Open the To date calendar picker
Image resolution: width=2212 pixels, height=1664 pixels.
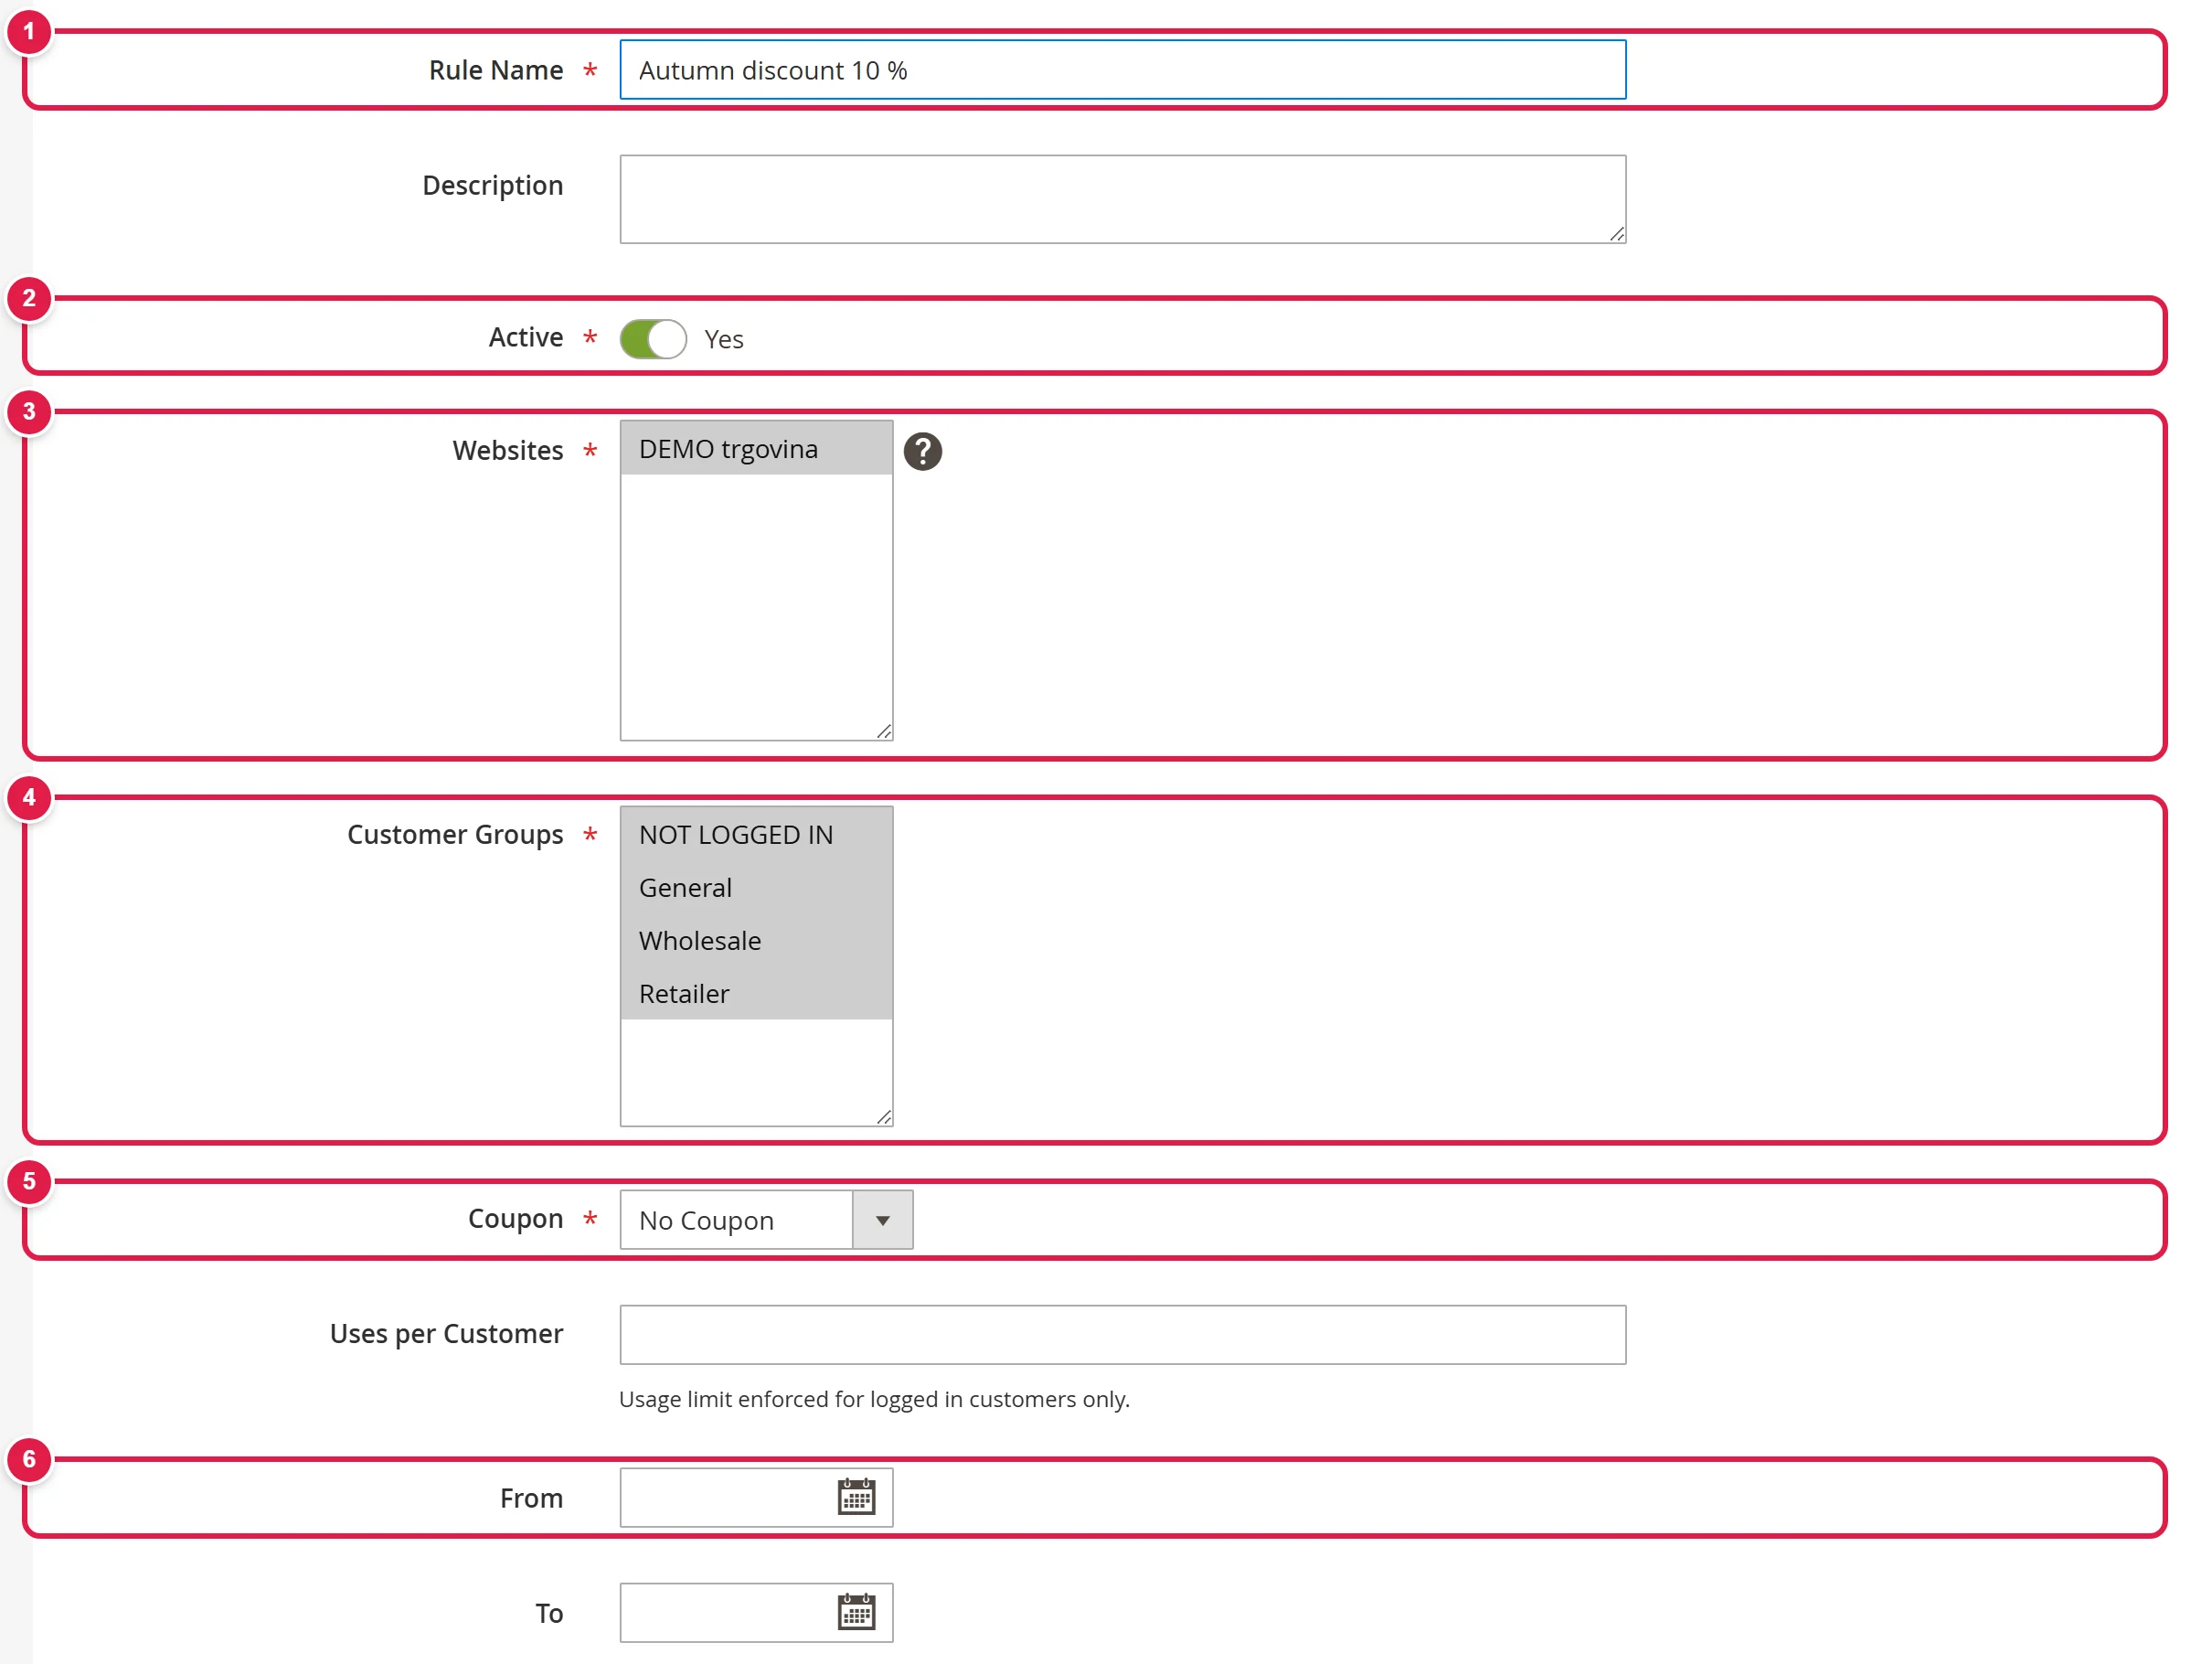856,1612
